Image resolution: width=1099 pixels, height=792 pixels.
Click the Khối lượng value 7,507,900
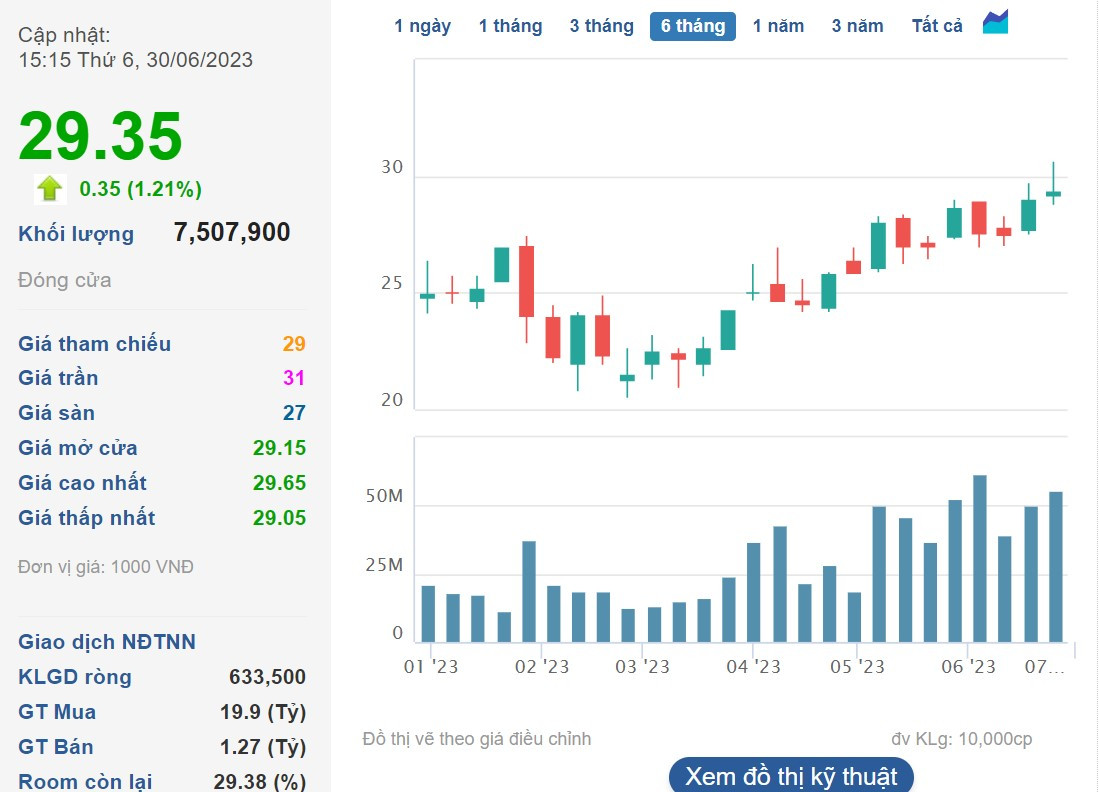click(x=232, y=233)
